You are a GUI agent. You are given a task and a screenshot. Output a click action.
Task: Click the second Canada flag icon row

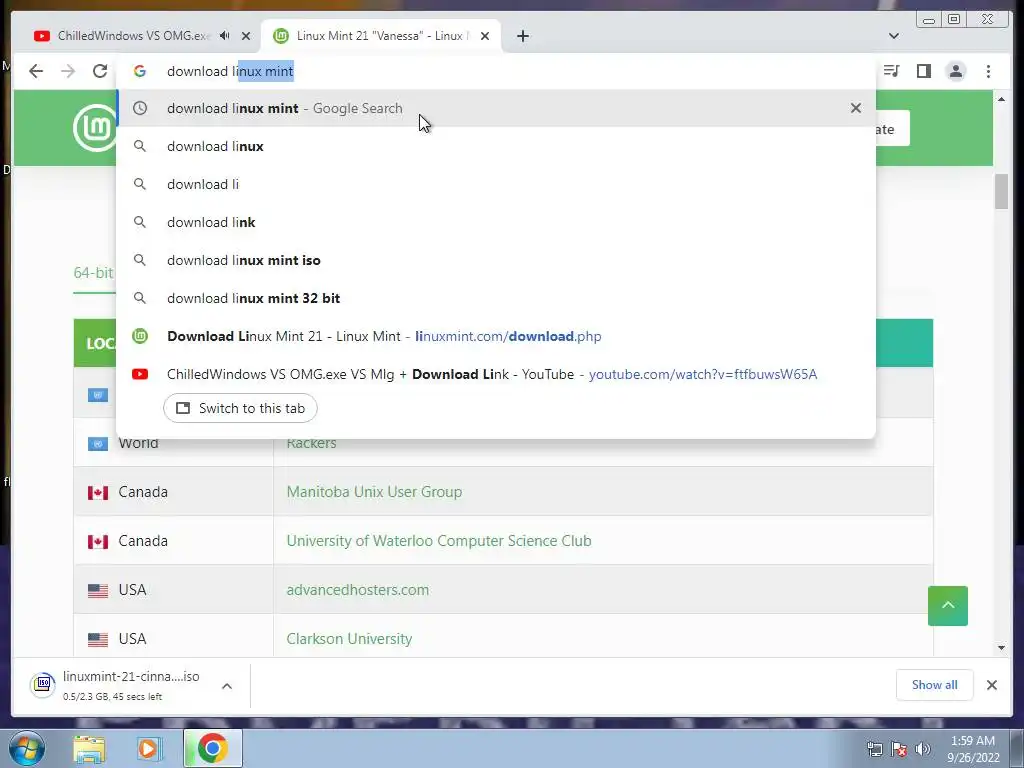pos(98,541)
